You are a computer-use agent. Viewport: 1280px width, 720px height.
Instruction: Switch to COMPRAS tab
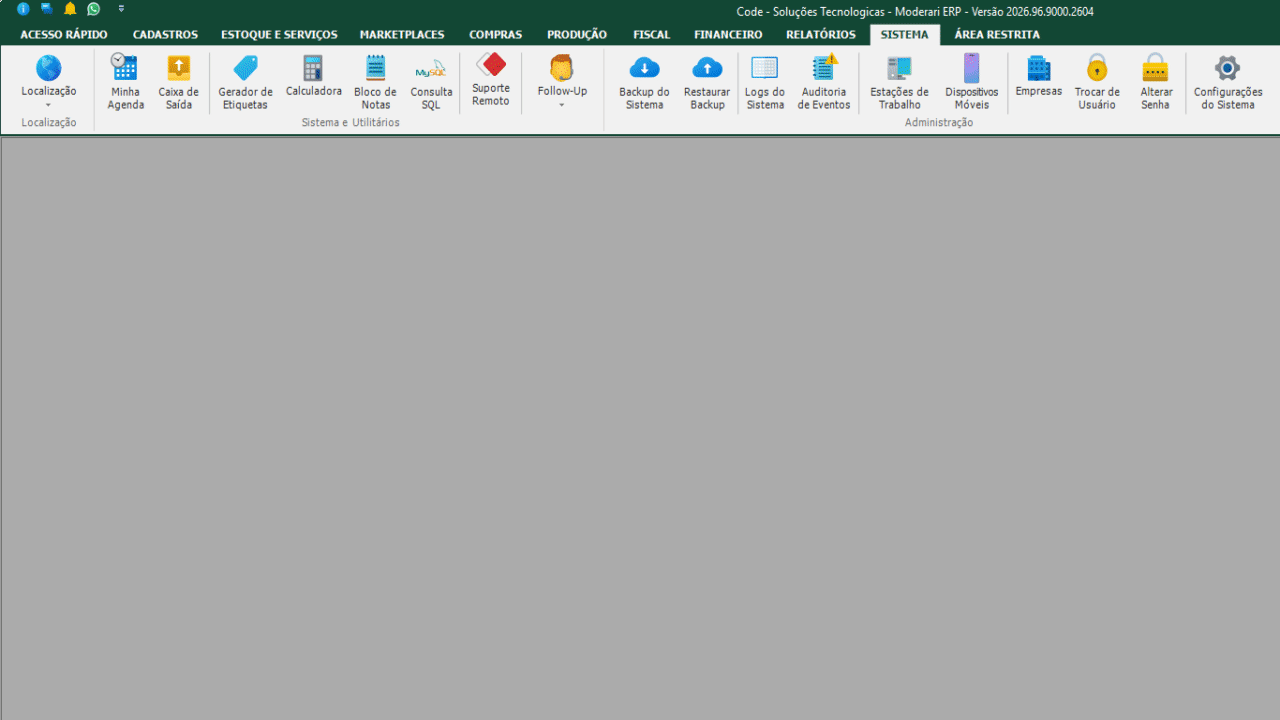tap(495, 35)
